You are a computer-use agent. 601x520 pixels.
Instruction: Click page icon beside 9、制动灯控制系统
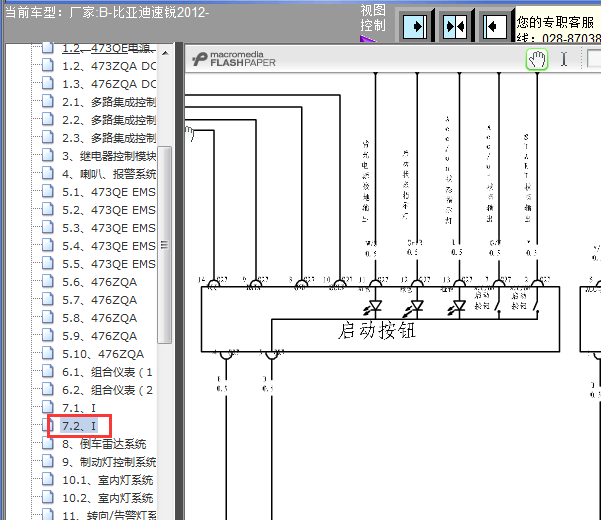(x=48, y=461)
